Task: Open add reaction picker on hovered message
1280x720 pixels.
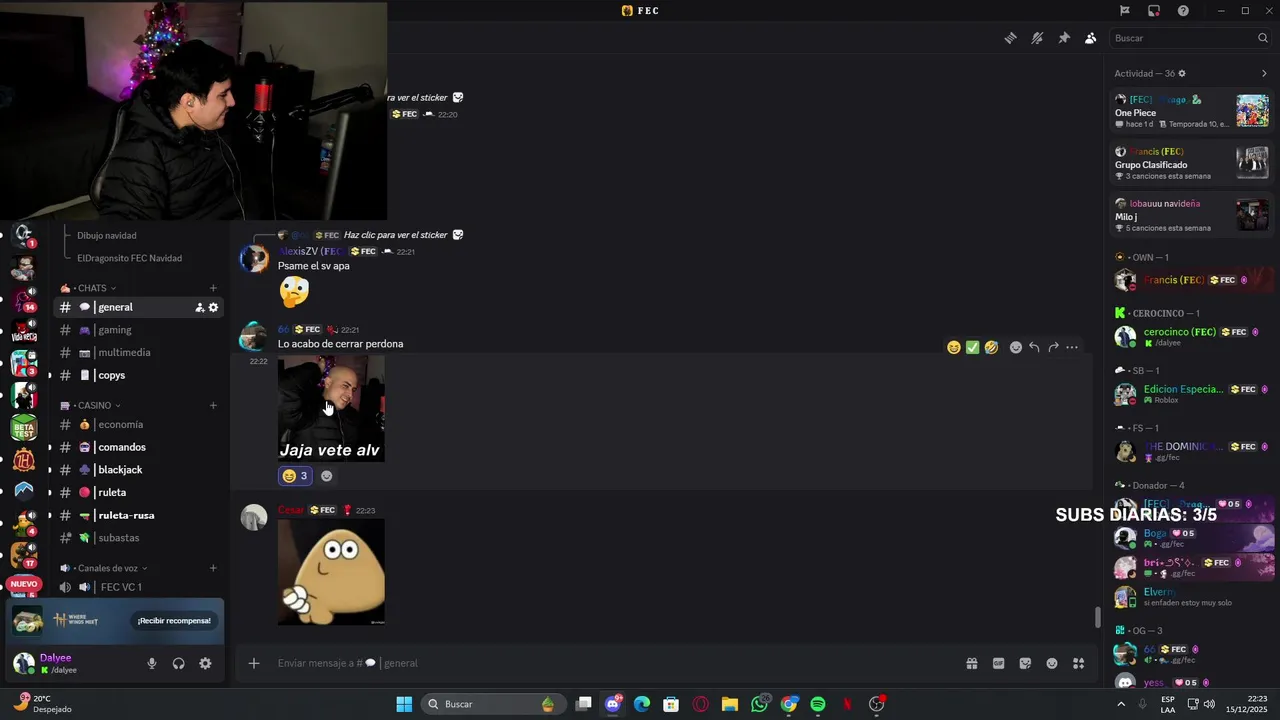Action: [1015, 347]
